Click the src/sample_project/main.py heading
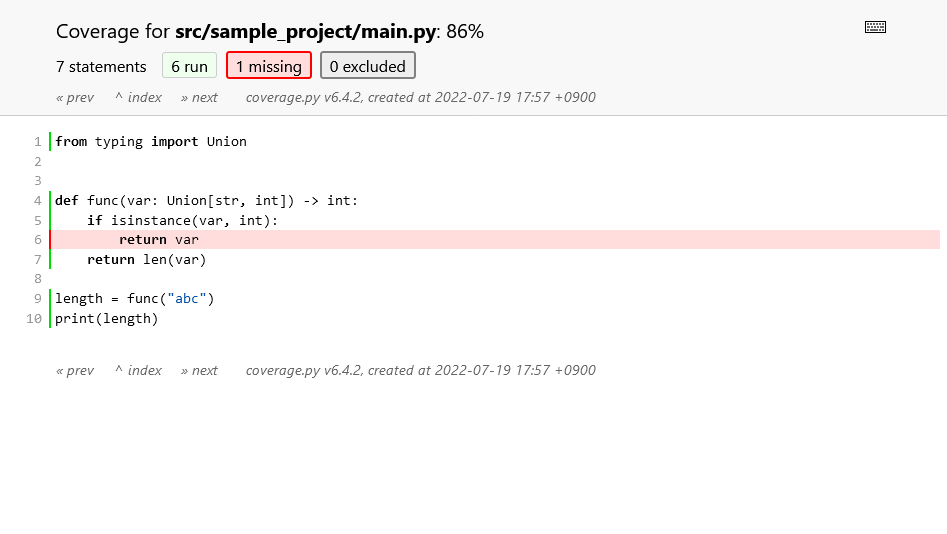Screen dimensions: 947x534 (306, 31)
